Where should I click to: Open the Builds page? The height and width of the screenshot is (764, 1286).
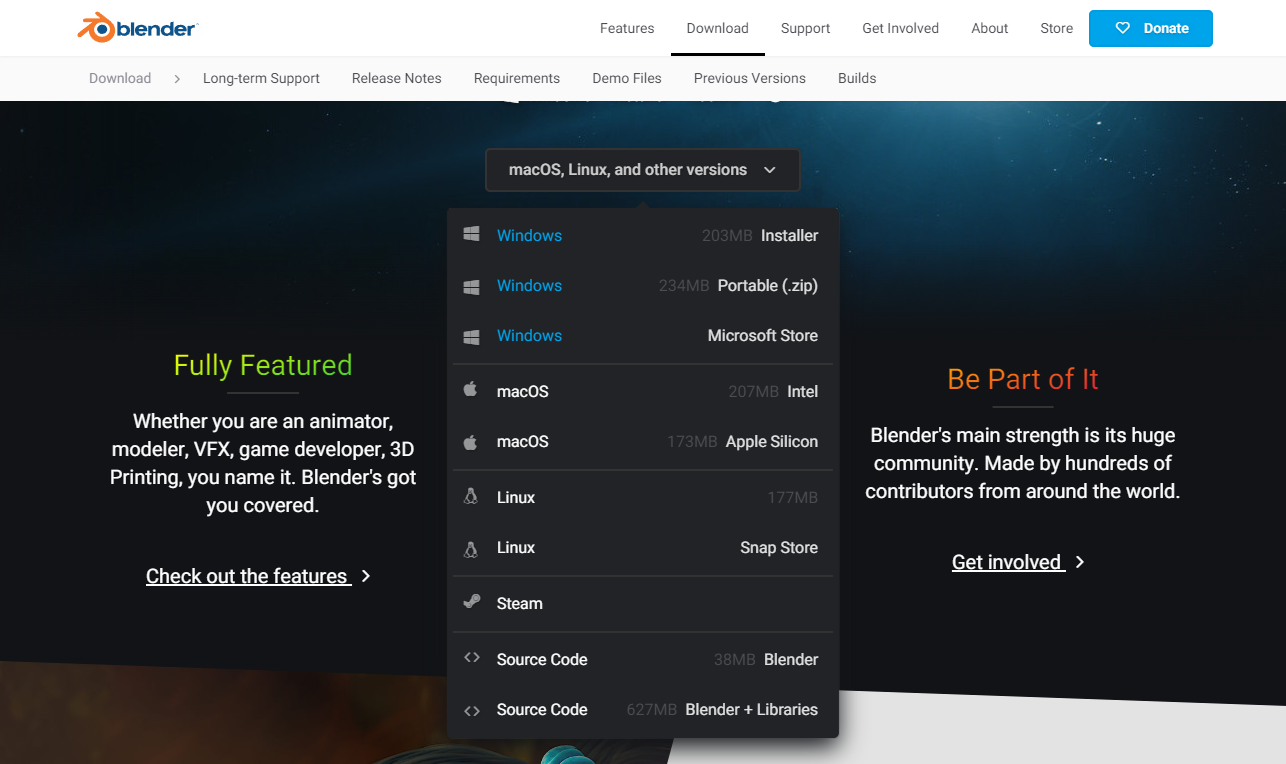point(857,78)
